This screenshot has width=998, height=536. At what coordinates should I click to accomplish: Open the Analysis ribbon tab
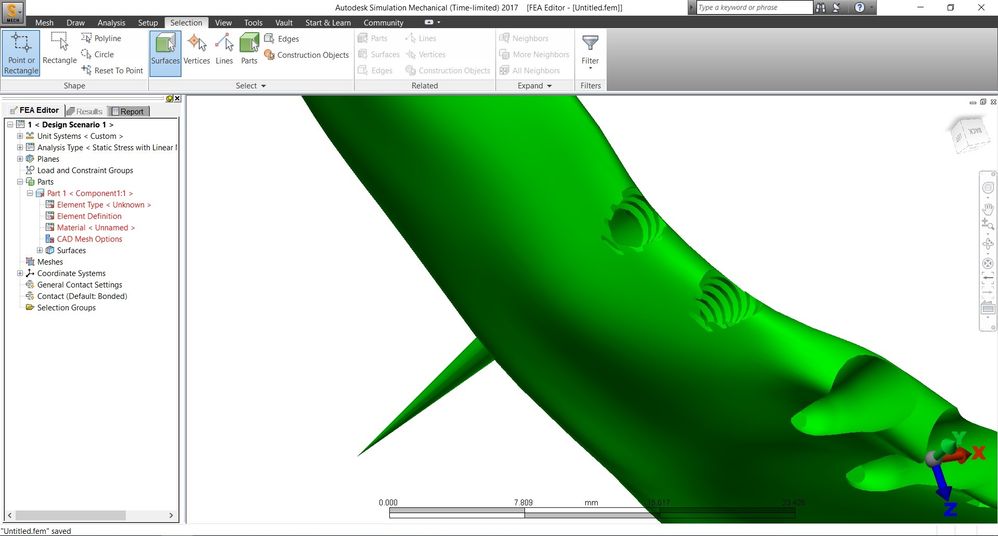click(x=111, y=22)
